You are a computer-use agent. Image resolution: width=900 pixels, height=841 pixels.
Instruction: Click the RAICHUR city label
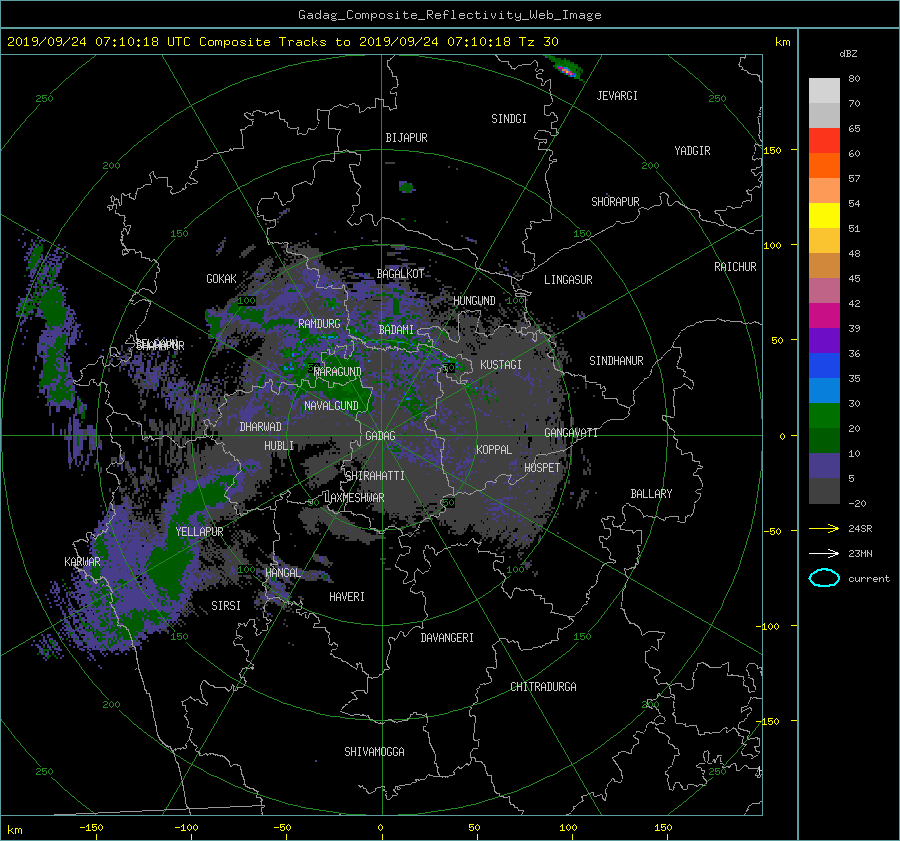click(735, 267)
